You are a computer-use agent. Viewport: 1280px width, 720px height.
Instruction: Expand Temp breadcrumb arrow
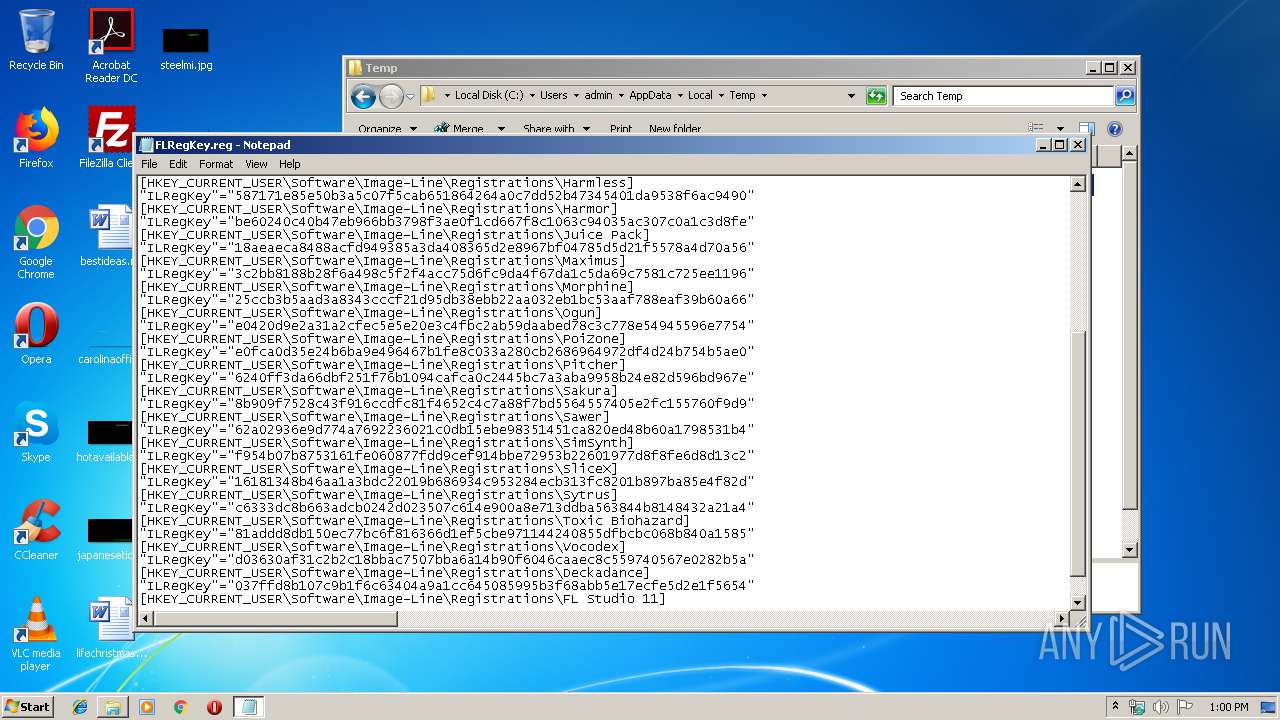pos(764,96)
